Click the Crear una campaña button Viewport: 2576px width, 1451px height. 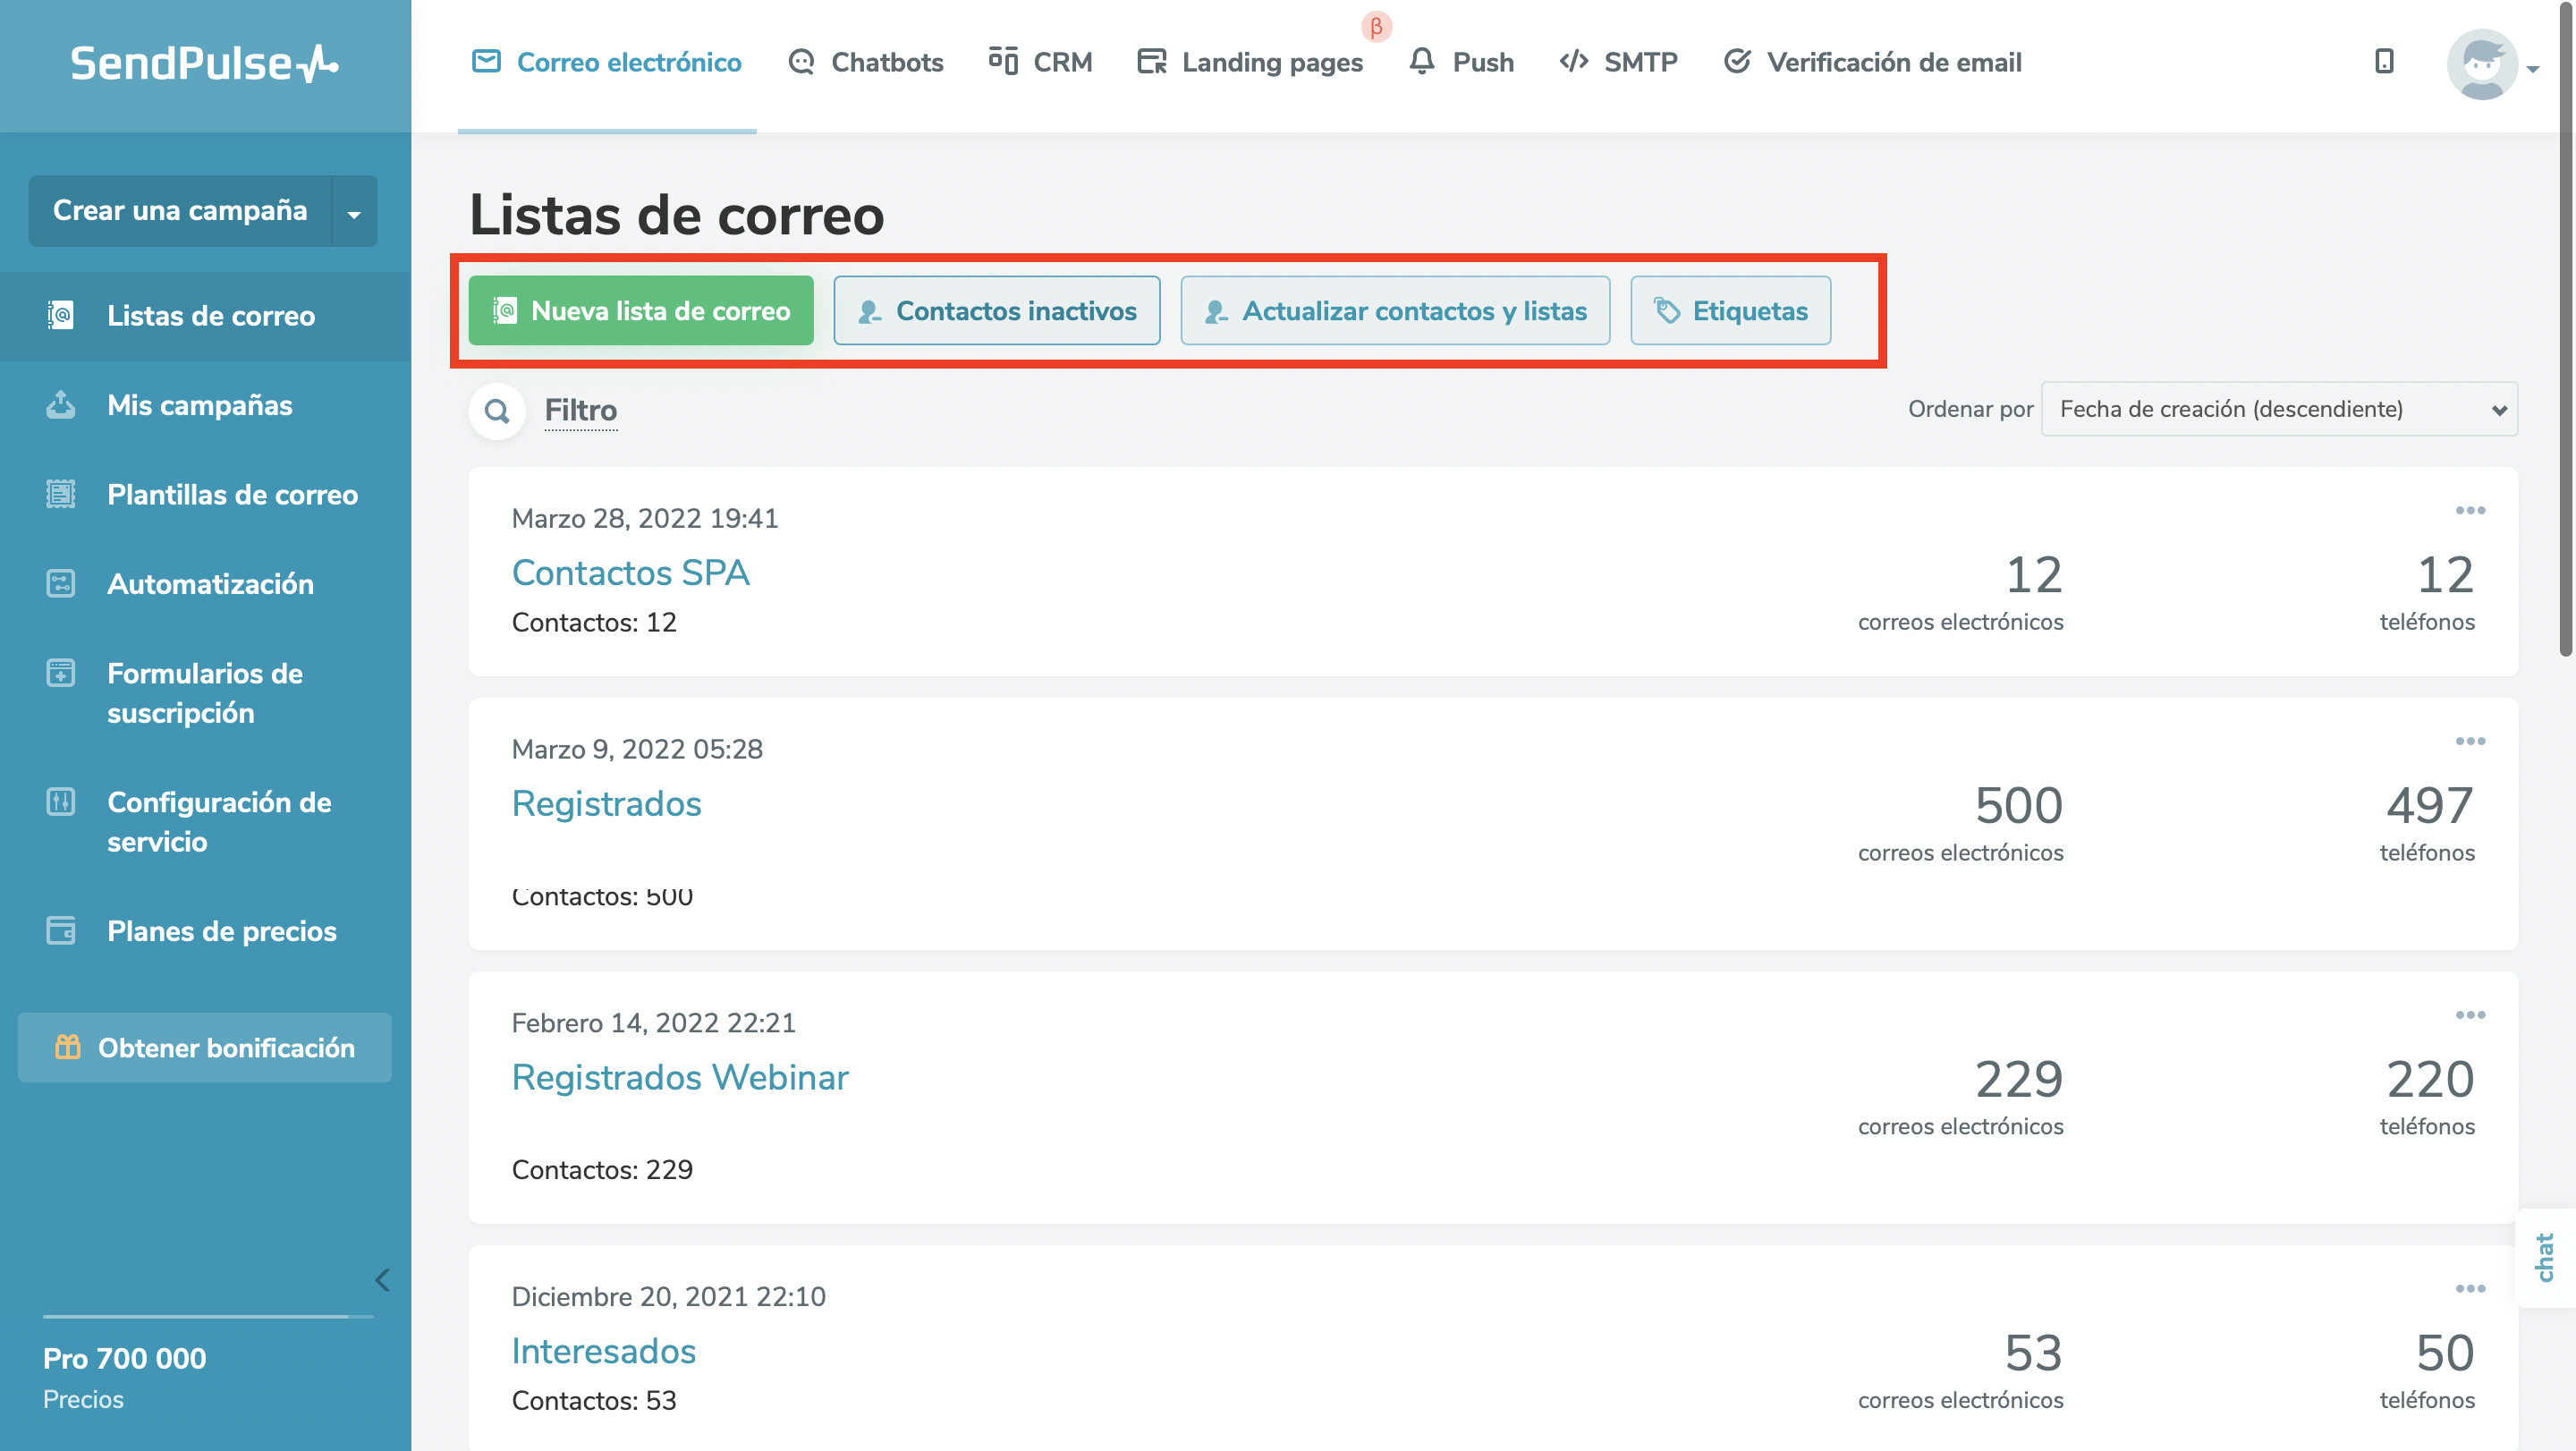tap(180, 211)
